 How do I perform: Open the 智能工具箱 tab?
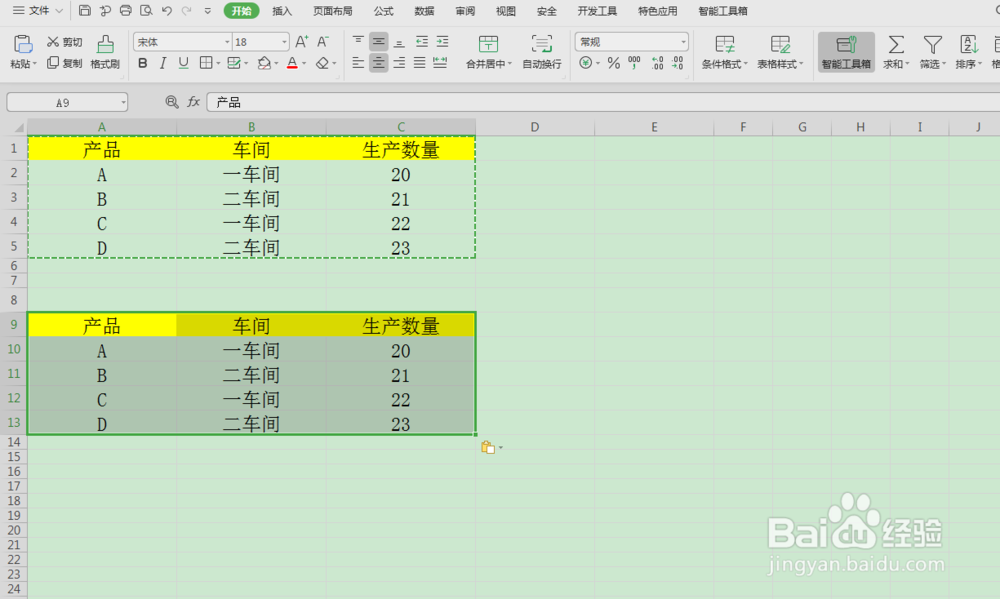tap(723, 11)
